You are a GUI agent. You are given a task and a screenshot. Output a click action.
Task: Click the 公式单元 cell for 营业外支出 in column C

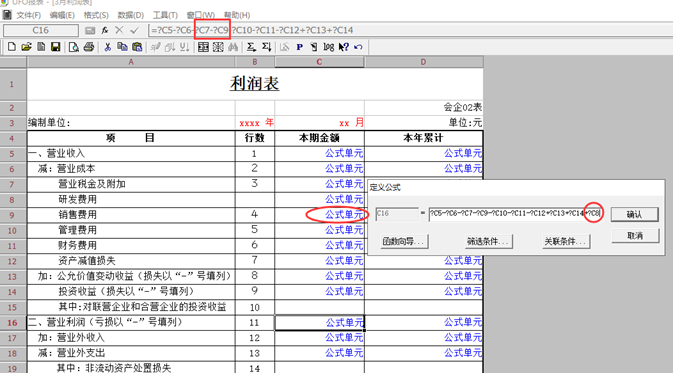point(319,353)
